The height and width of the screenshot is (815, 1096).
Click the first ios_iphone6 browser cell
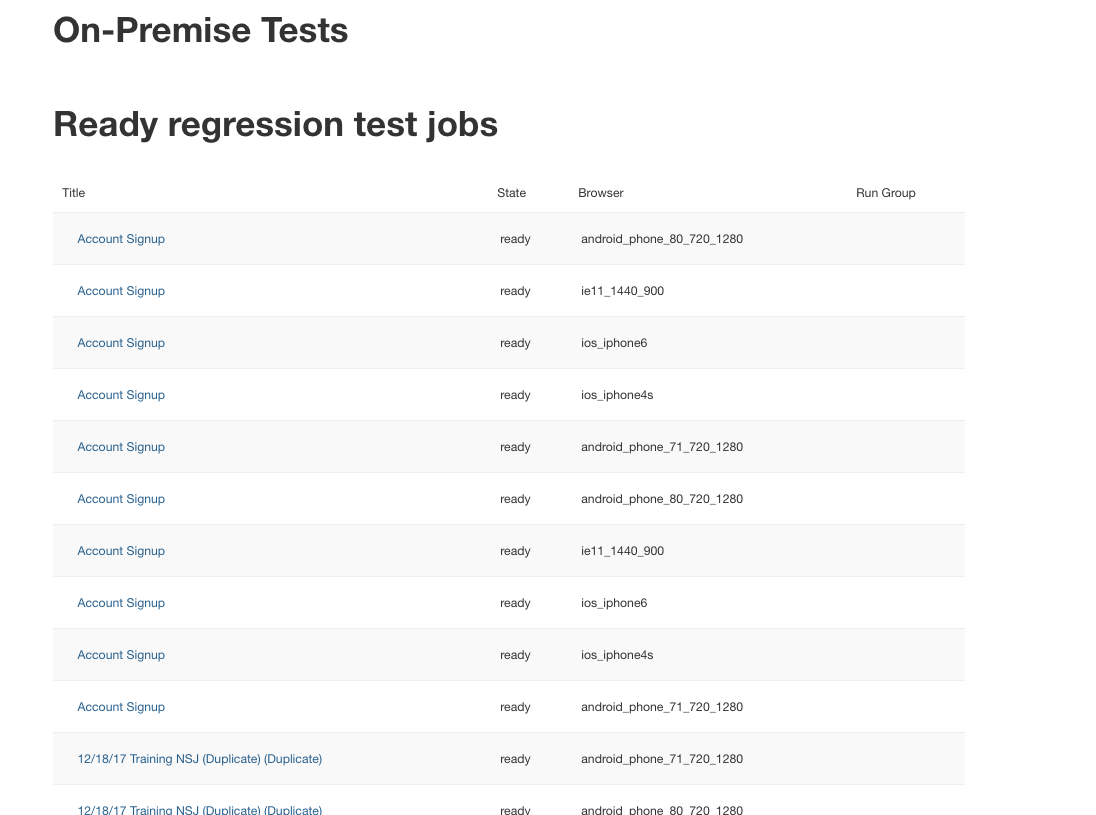pyautogui.click(x=614, y=343)
